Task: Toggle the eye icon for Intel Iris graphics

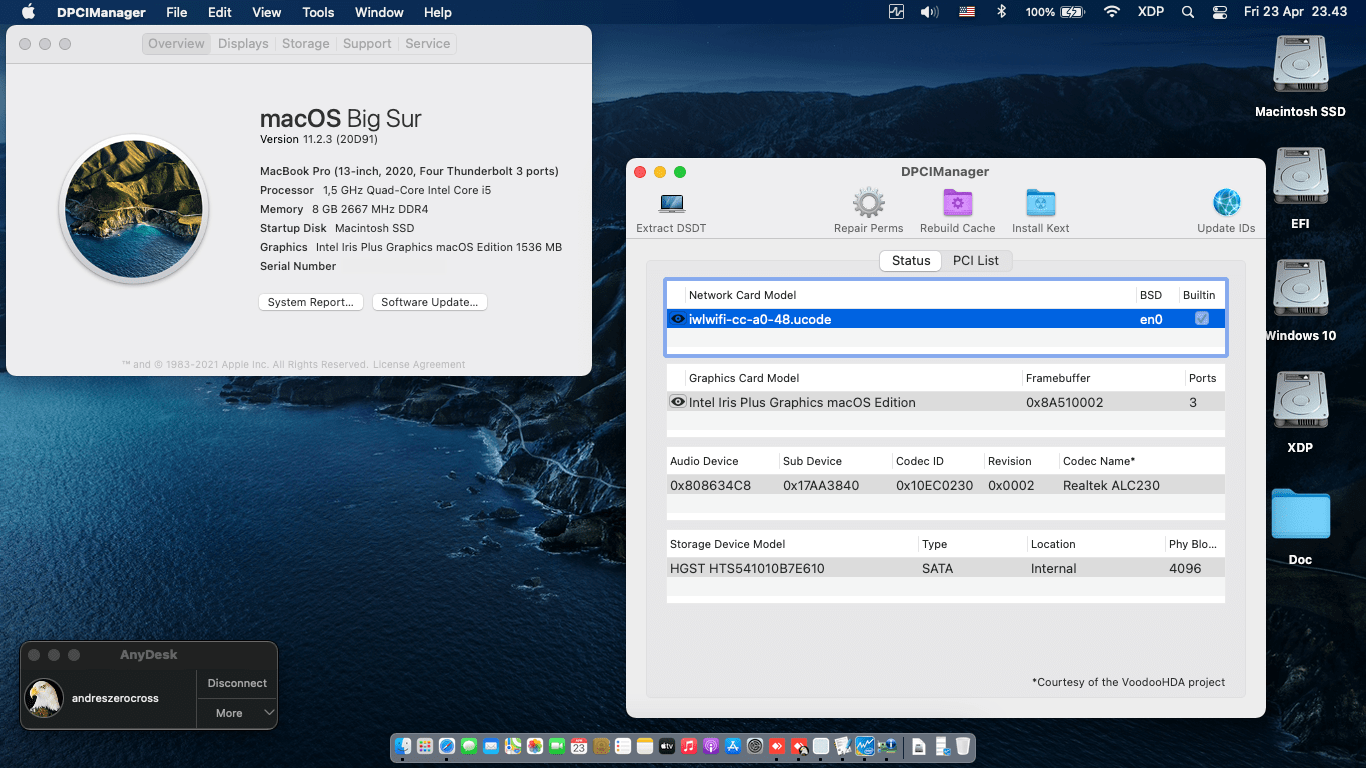Action: (678, 402)
